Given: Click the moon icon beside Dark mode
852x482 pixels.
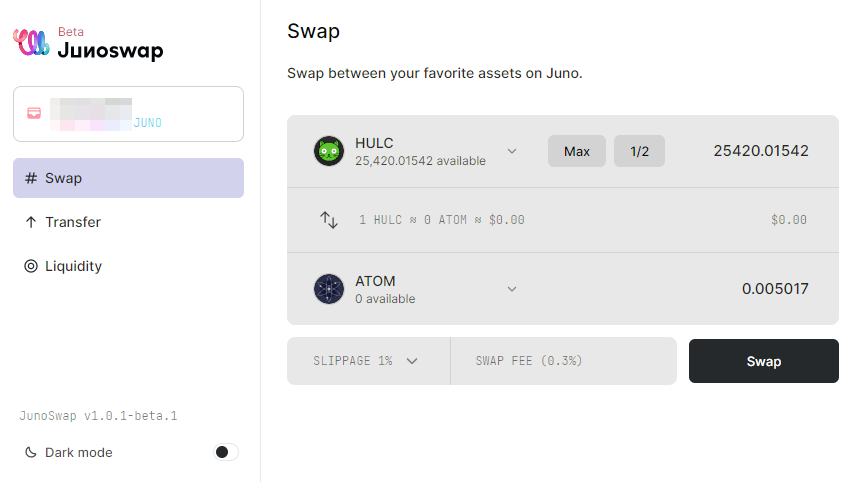Looking at the screenshot, I should click(x=31, y=452).
